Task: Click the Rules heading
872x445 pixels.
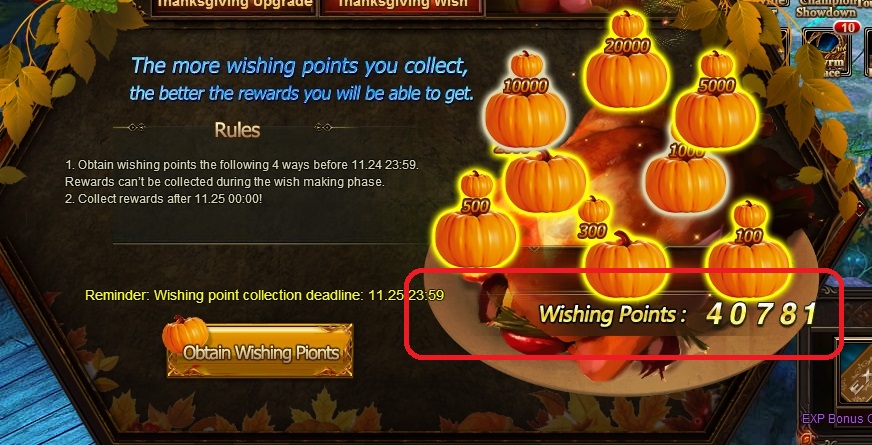Action: coord(237,130)
